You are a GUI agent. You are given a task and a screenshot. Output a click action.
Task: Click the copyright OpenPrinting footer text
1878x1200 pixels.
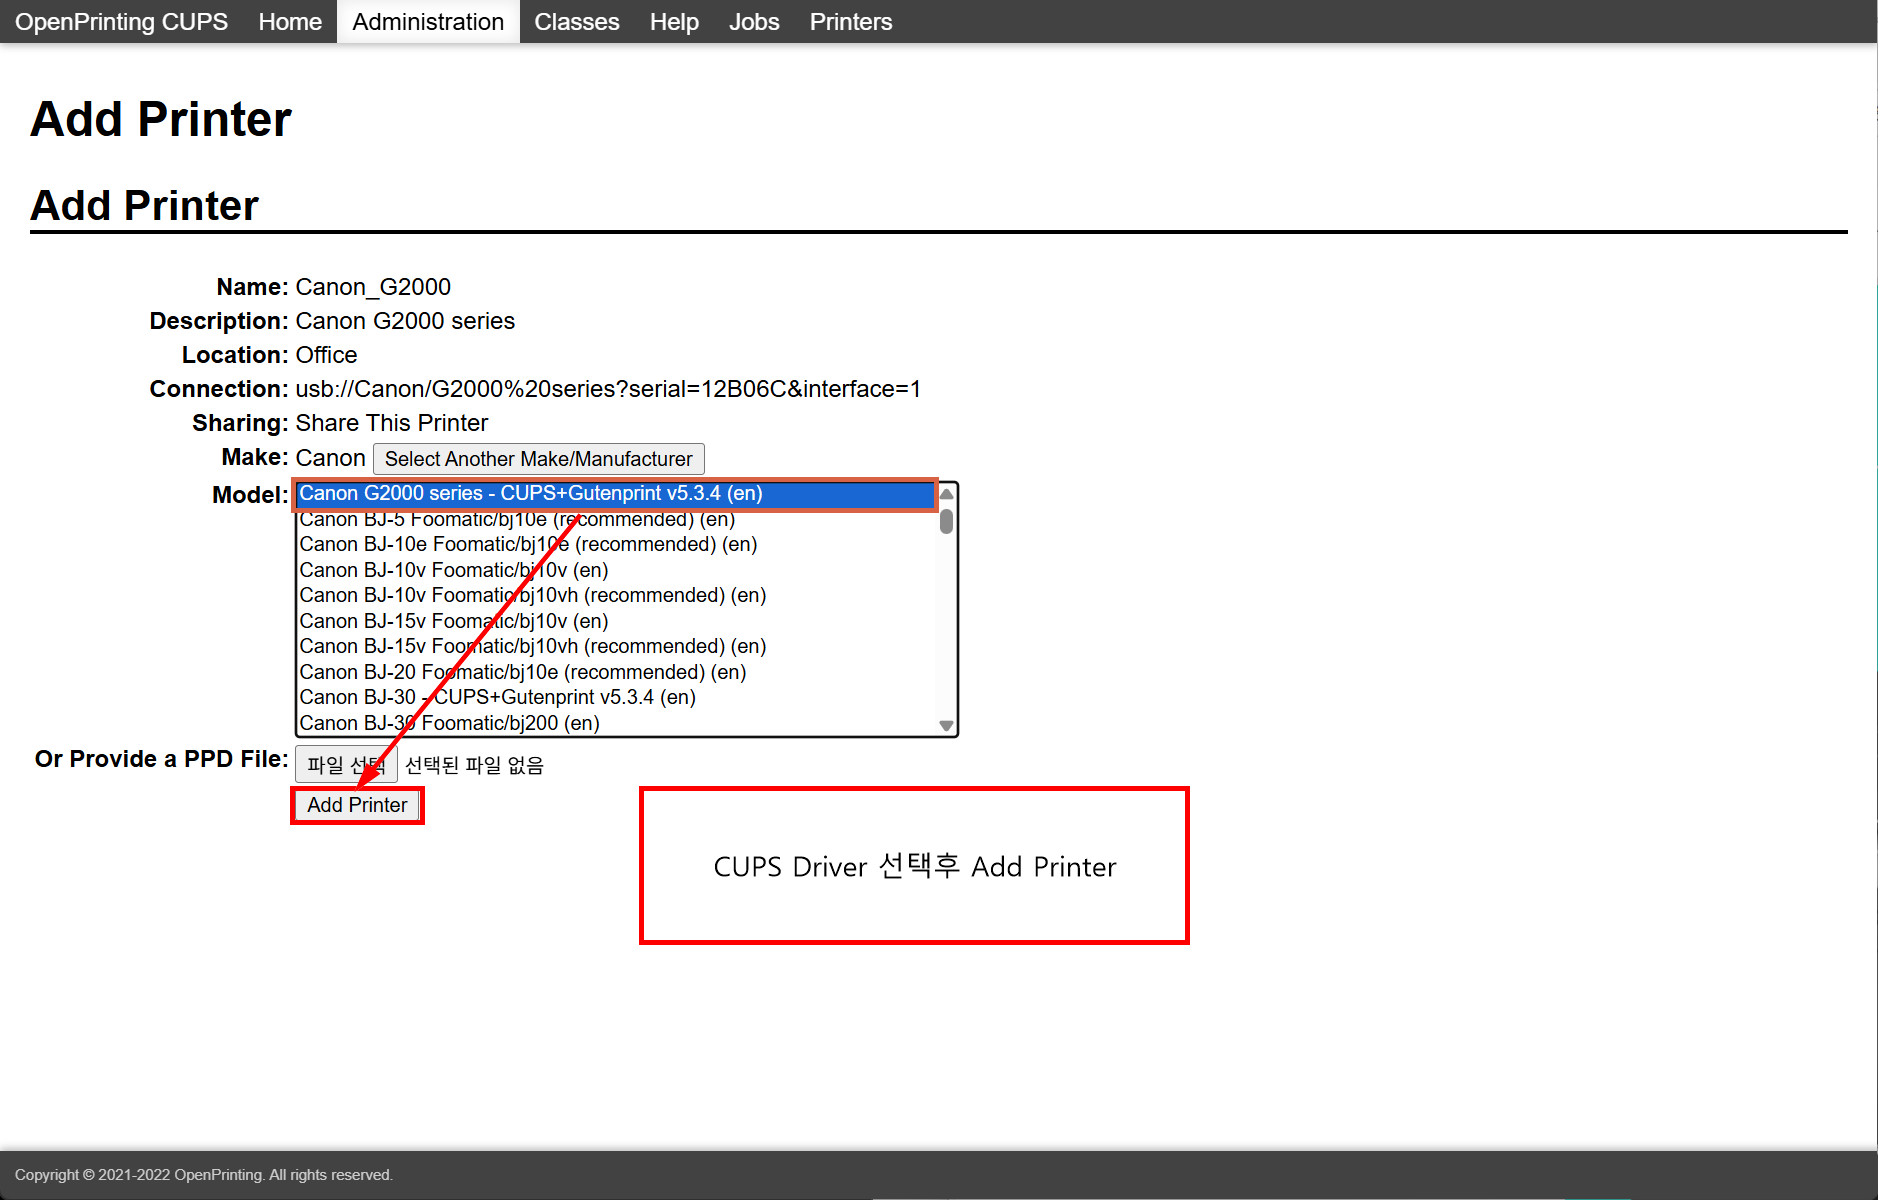(x=204, y=1175)
